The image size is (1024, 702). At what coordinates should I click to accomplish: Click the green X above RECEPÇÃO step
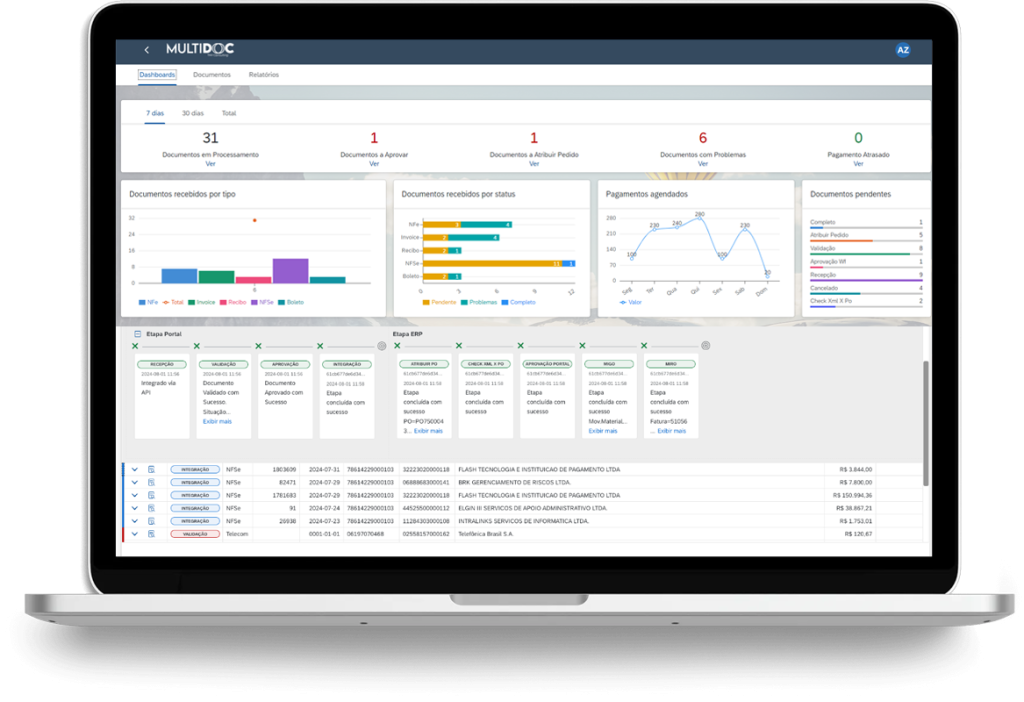point(135,346)
